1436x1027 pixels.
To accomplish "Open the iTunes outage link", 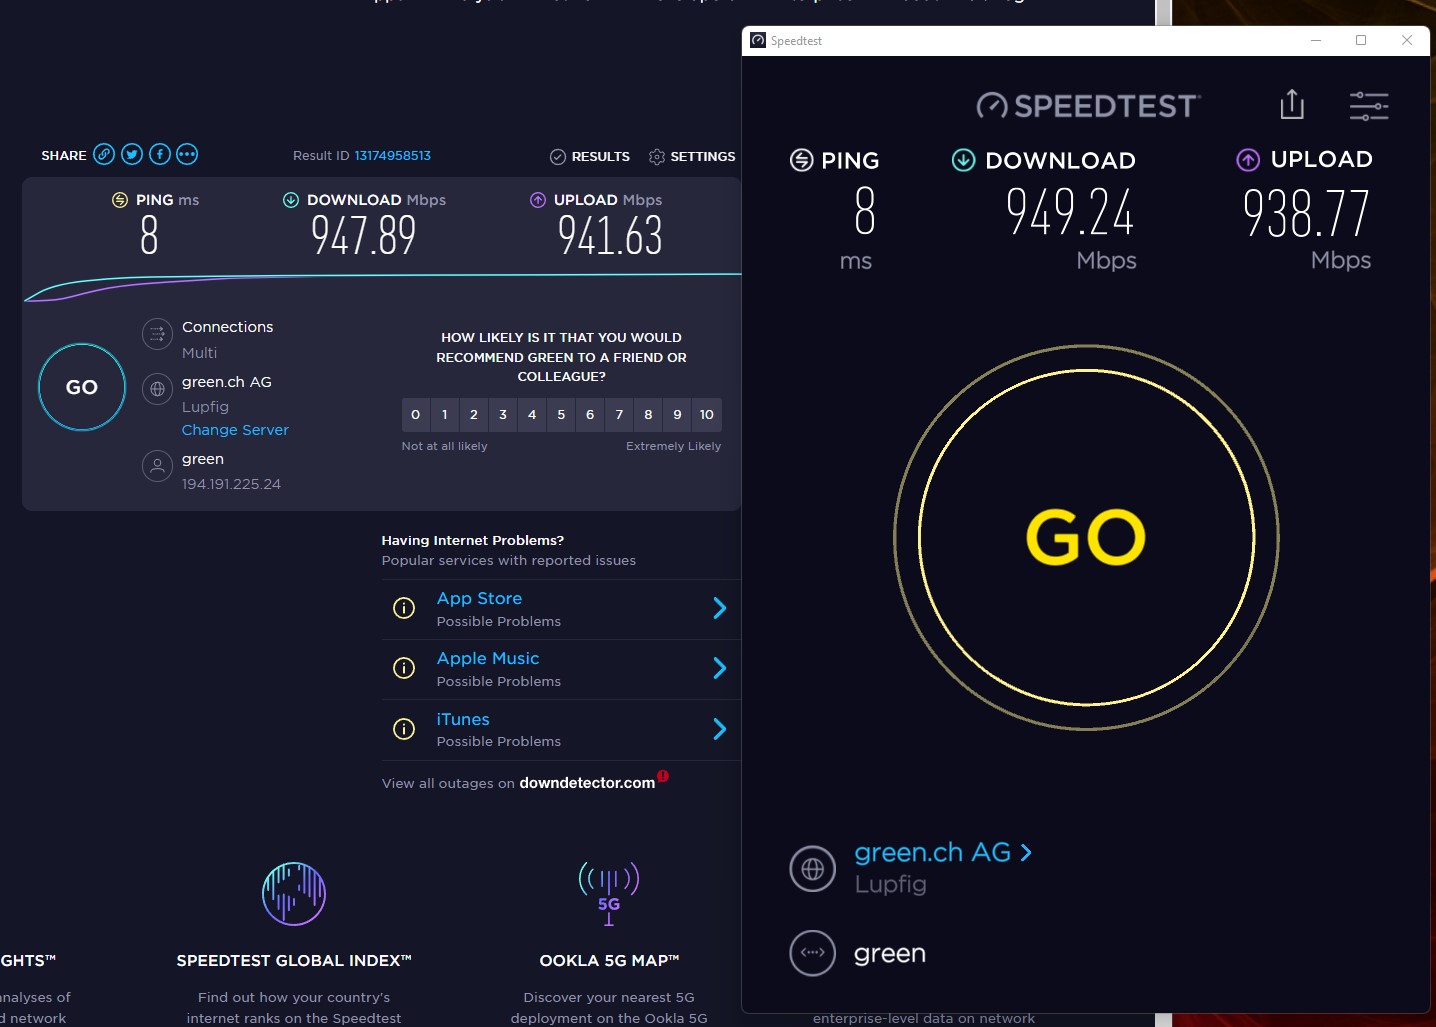I will [x=463, y=719].
